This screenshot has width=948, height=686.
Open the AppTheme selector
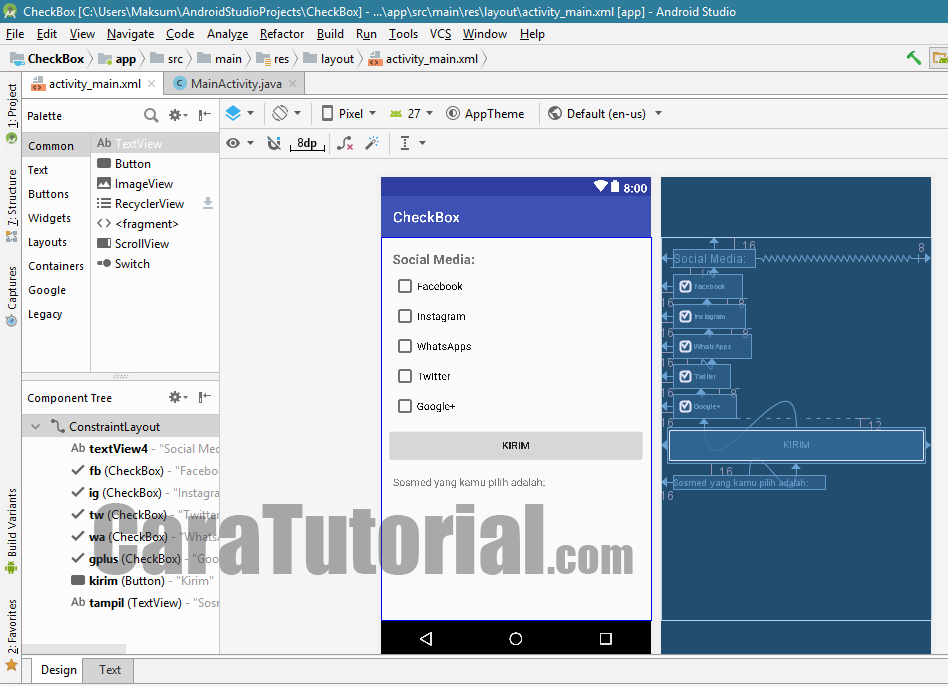point(485,113)
